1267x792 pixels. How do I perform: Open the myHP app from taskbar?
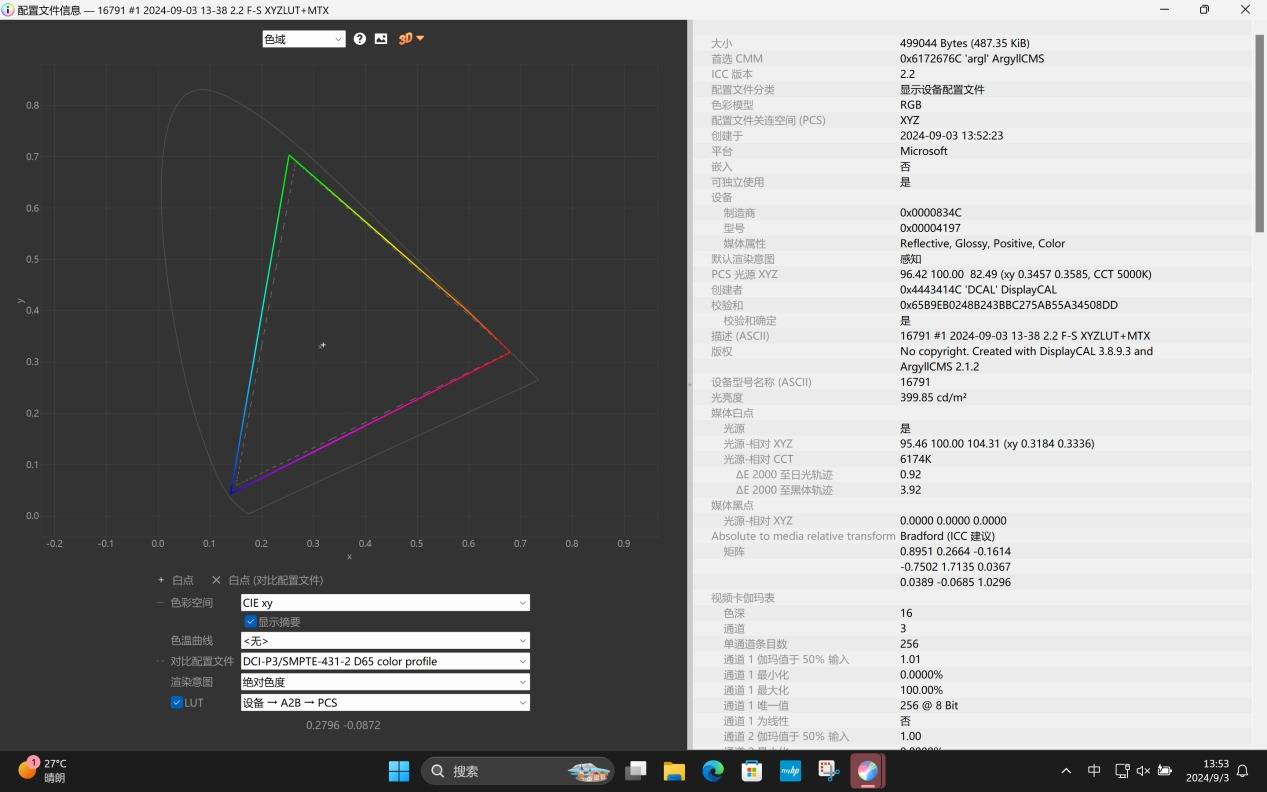click(790, 771)
